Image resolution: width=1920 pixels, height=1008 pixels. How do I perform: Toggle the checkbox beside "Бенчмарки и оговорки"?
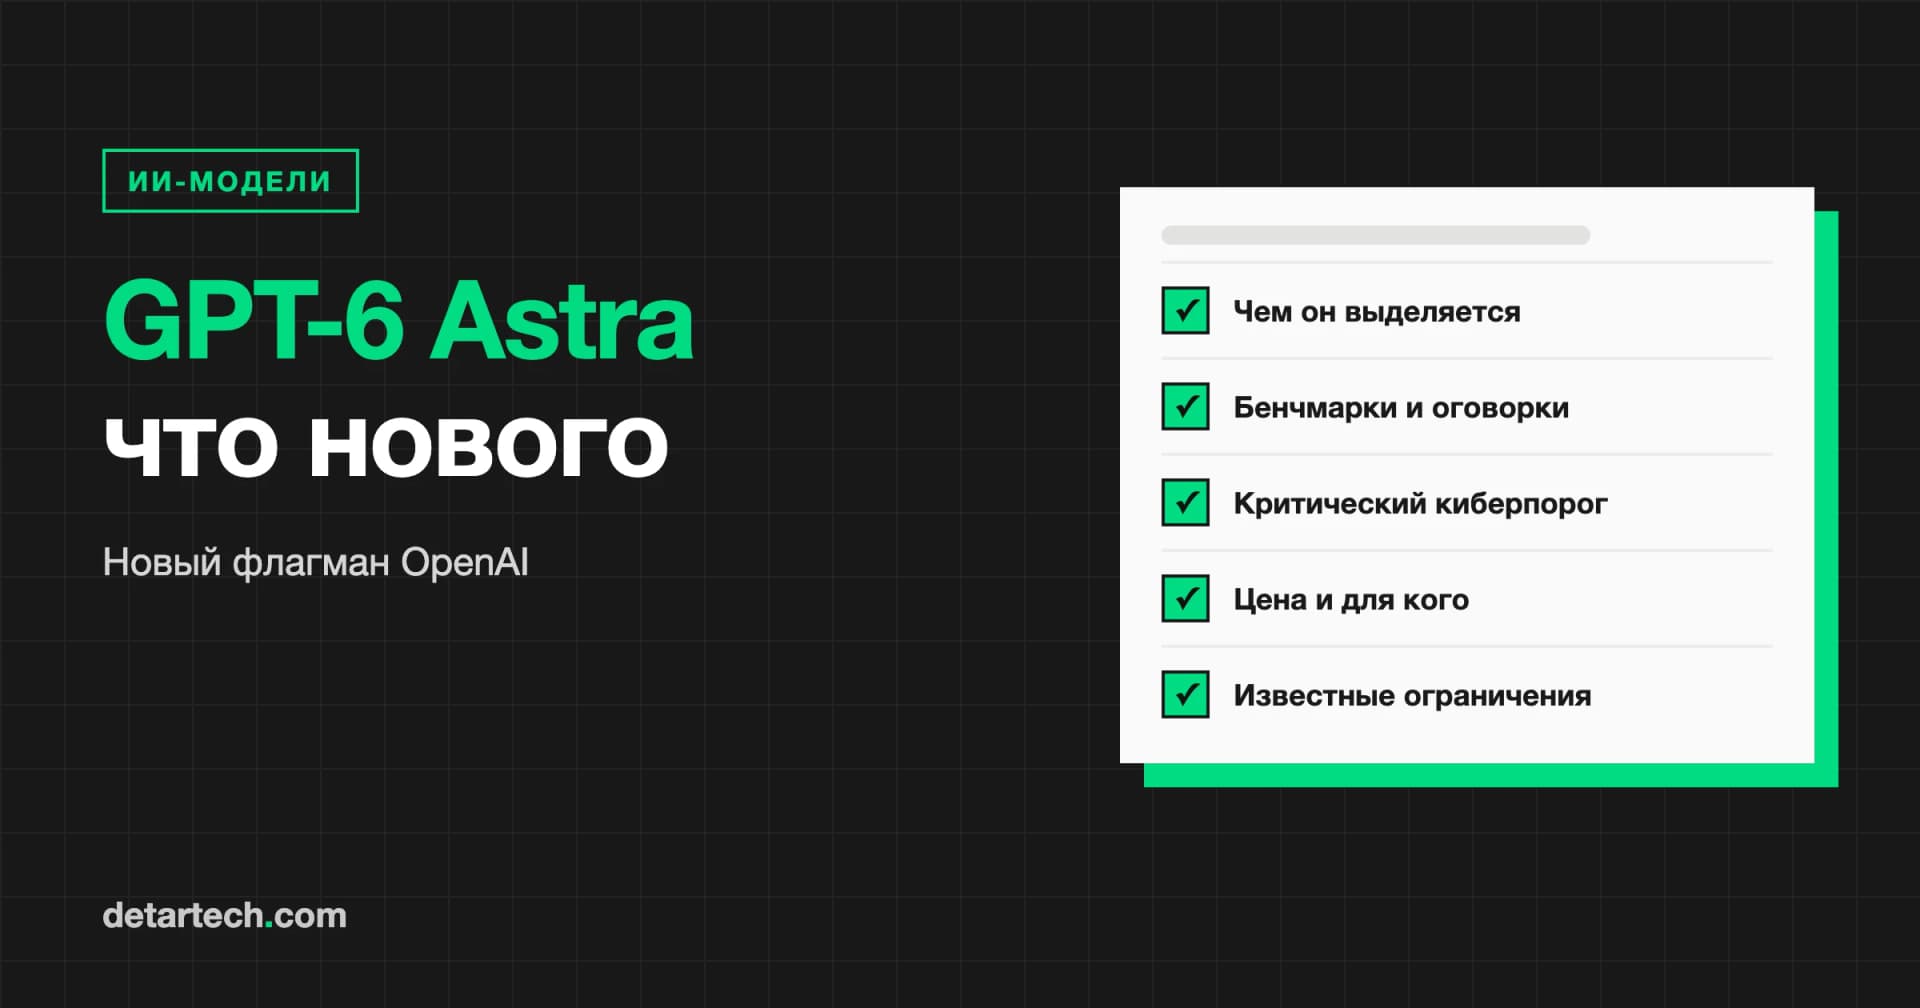[x=1185, y=406]
